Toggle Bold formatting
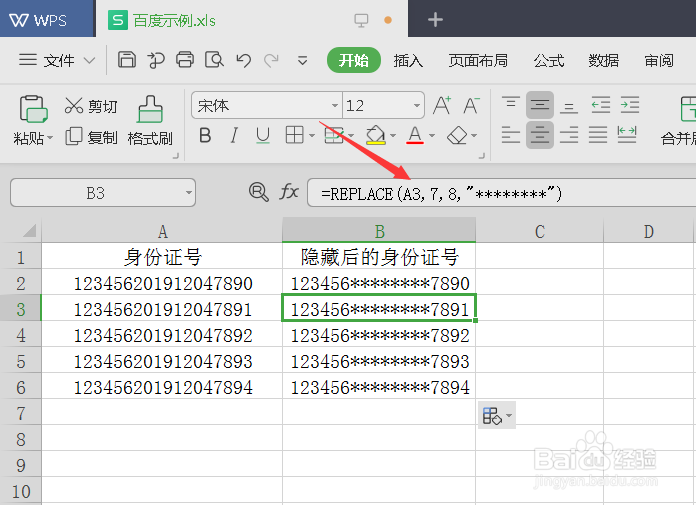This screenshot has height=505, width=696. tap(205, 135)
